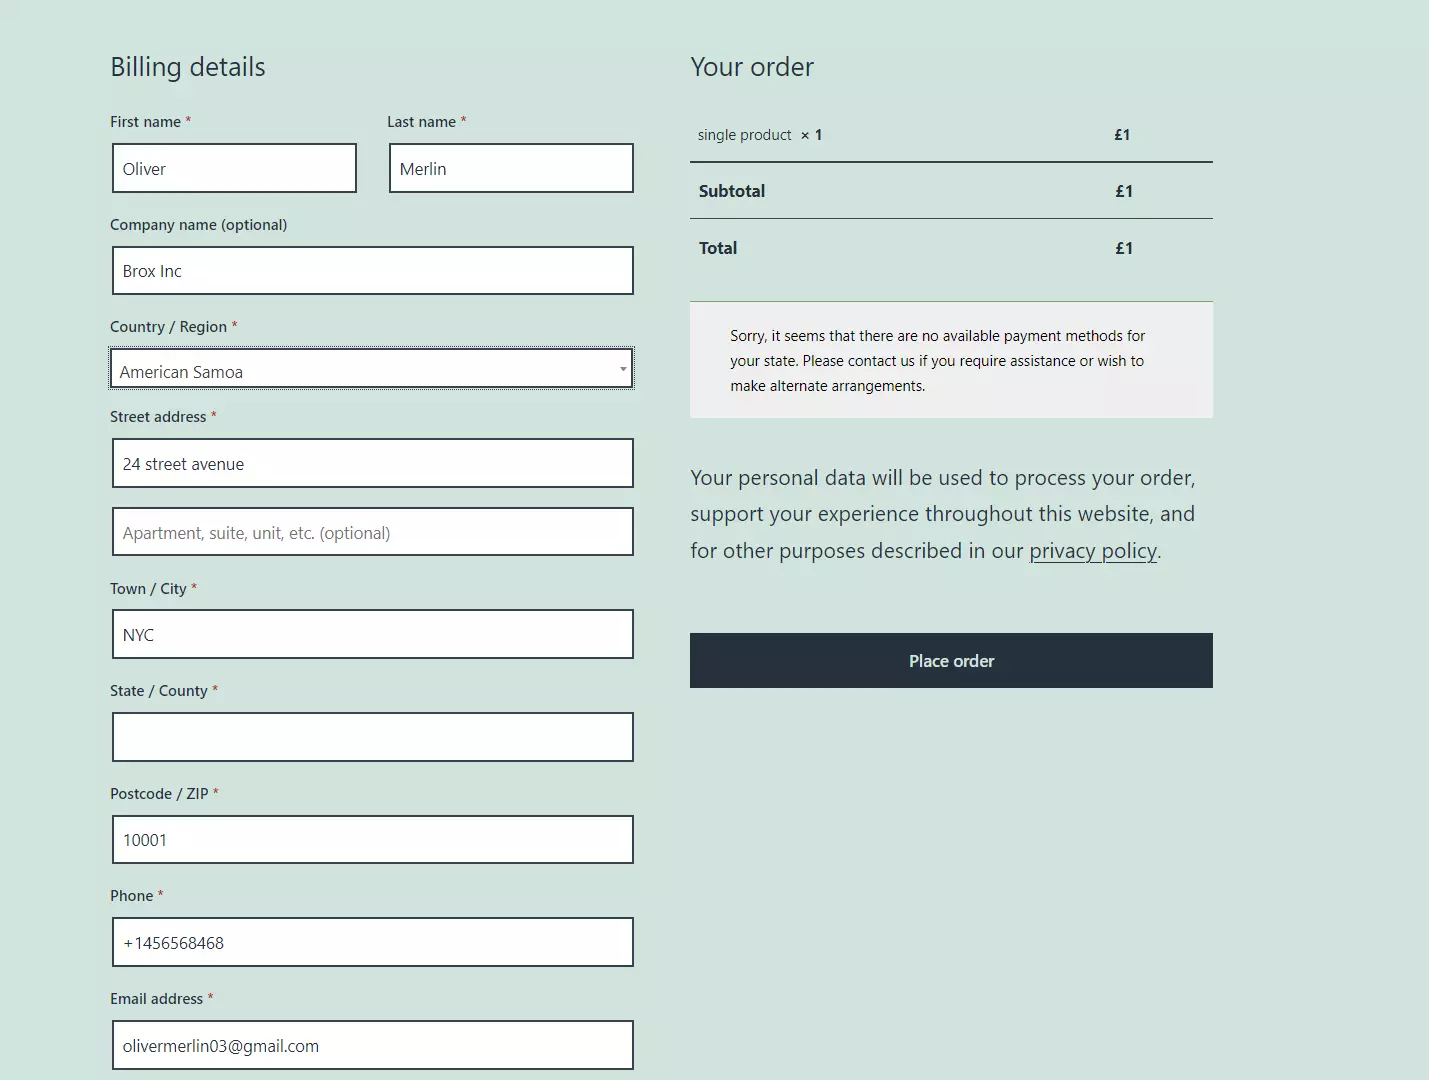Click the Your order heading

[x=752, y=67]
